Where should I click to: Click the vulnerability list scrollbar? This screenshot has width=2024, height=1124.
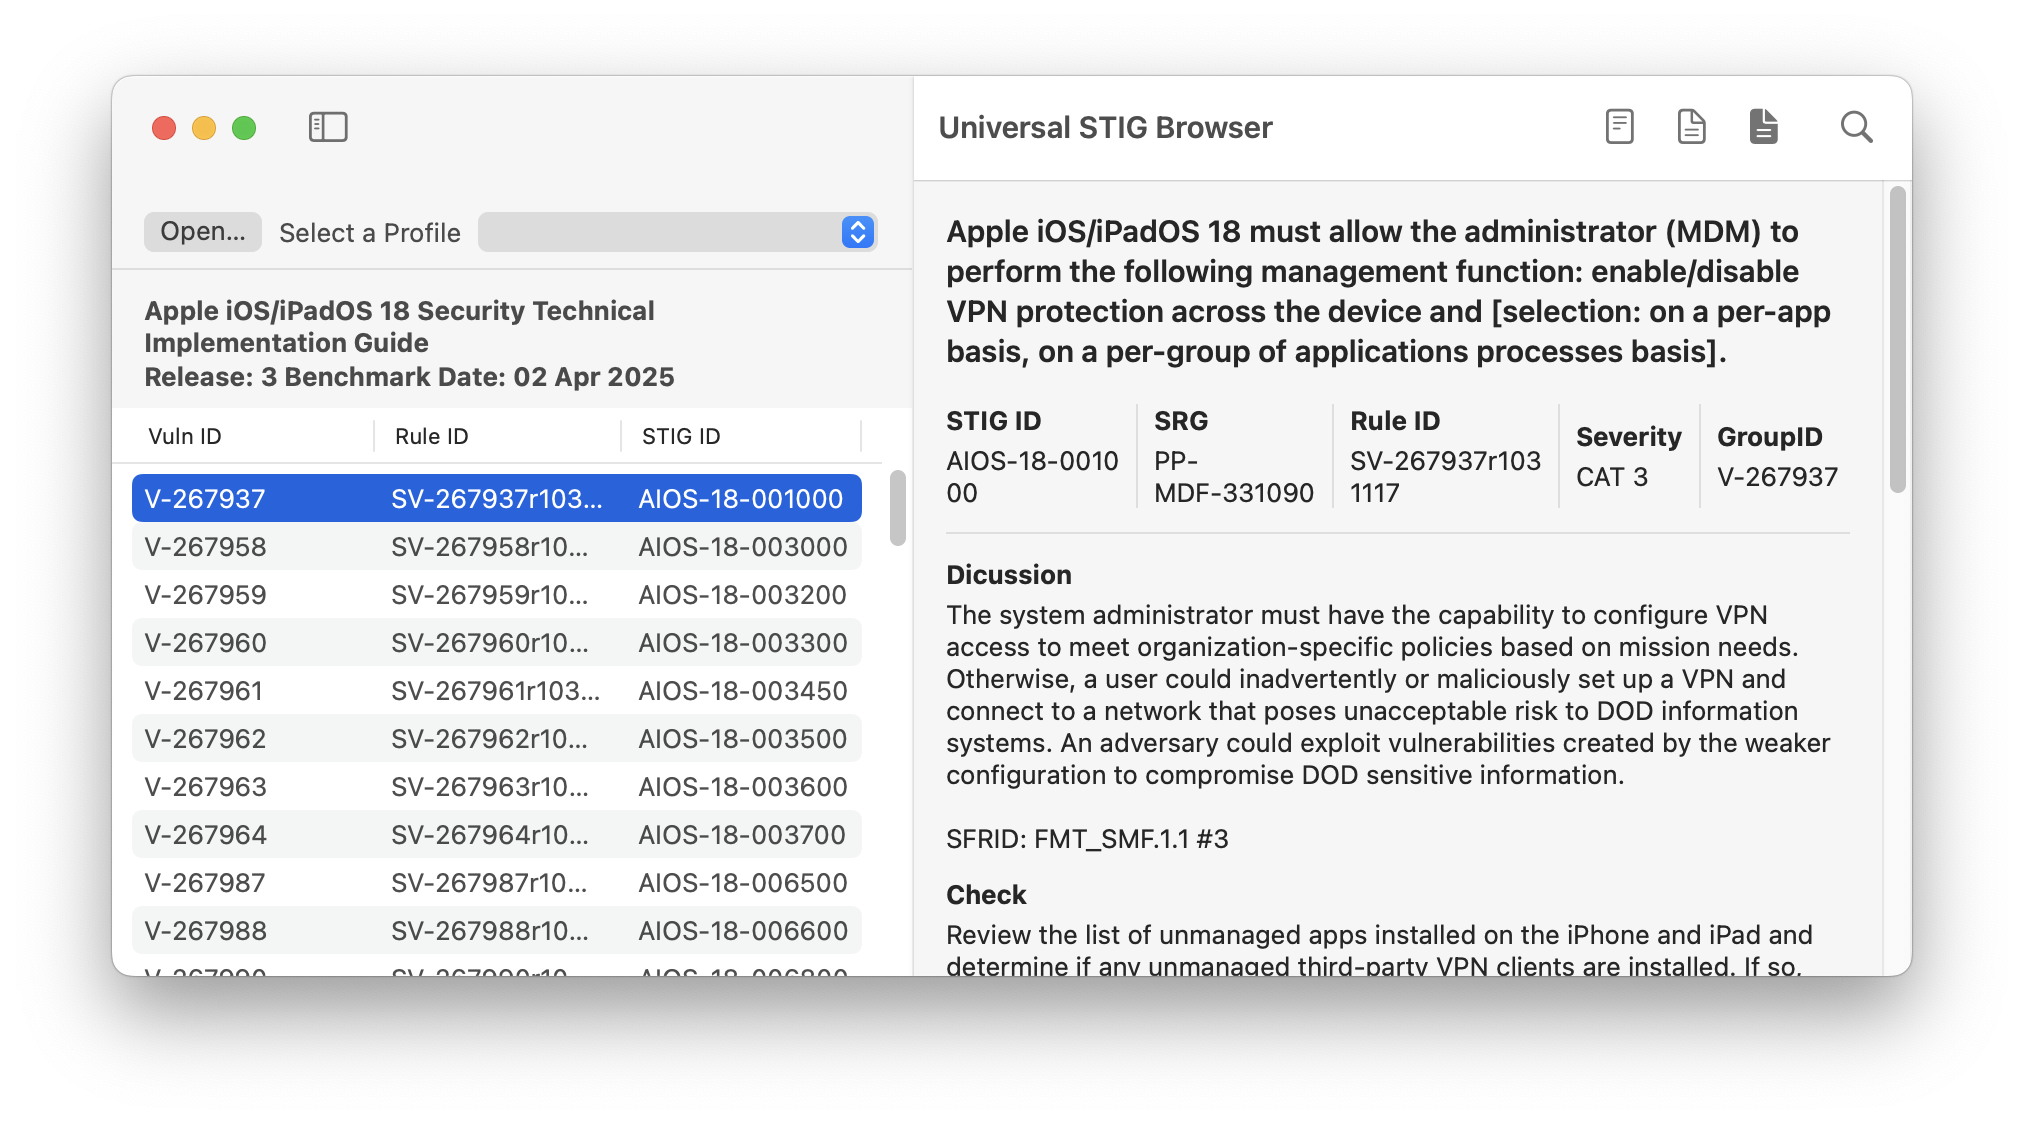[897, 508]
